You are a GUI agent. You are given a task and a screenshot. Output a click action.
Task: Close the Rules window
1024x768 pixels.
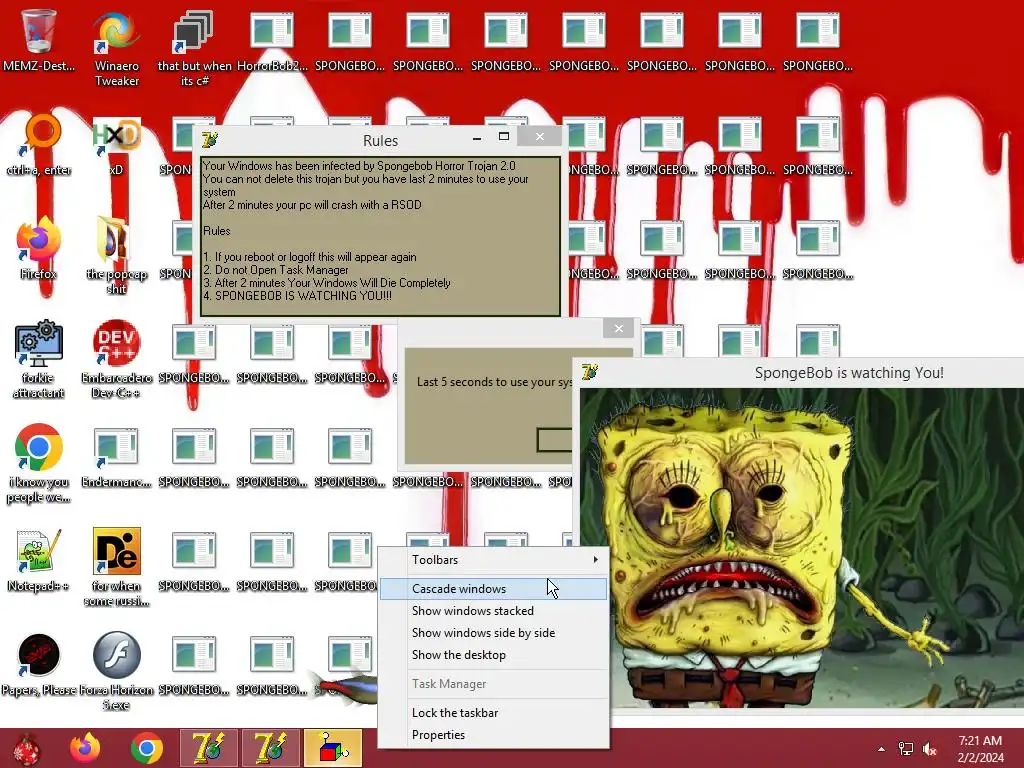pyautogui.click(x=539, y=136)
